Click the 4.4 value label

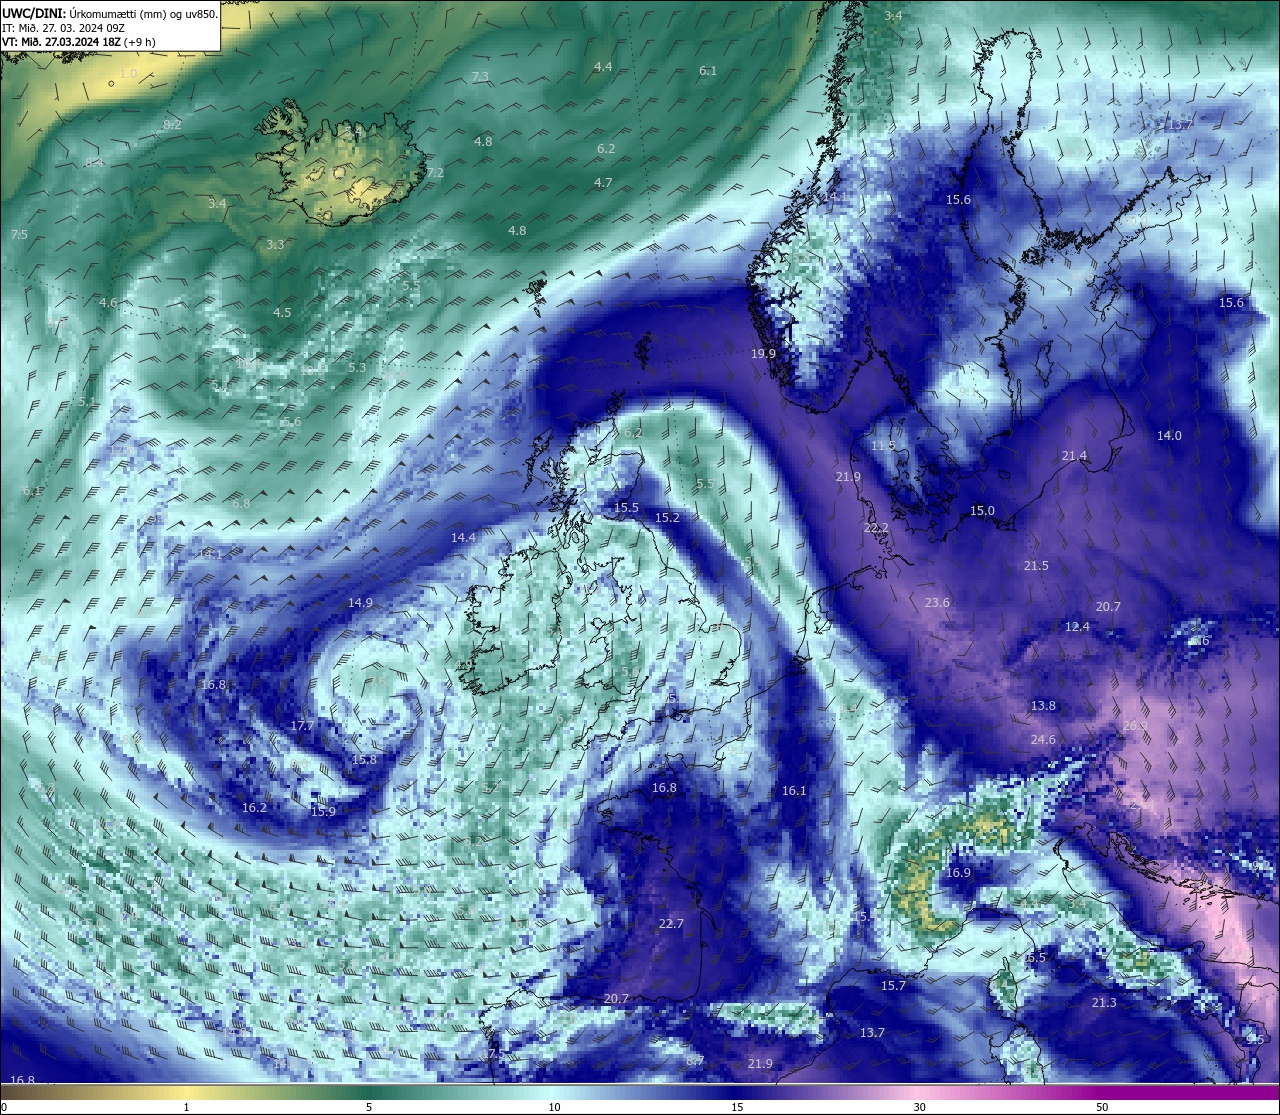[x=603, y=67]
